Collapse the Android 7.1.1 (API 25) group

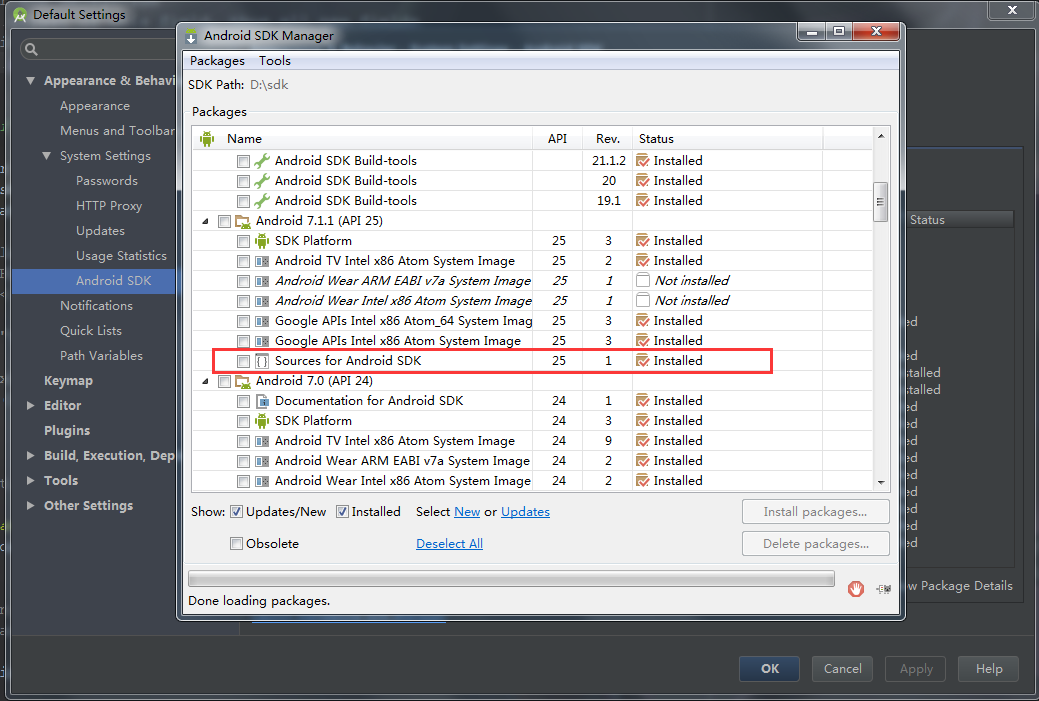click(205, 221)
